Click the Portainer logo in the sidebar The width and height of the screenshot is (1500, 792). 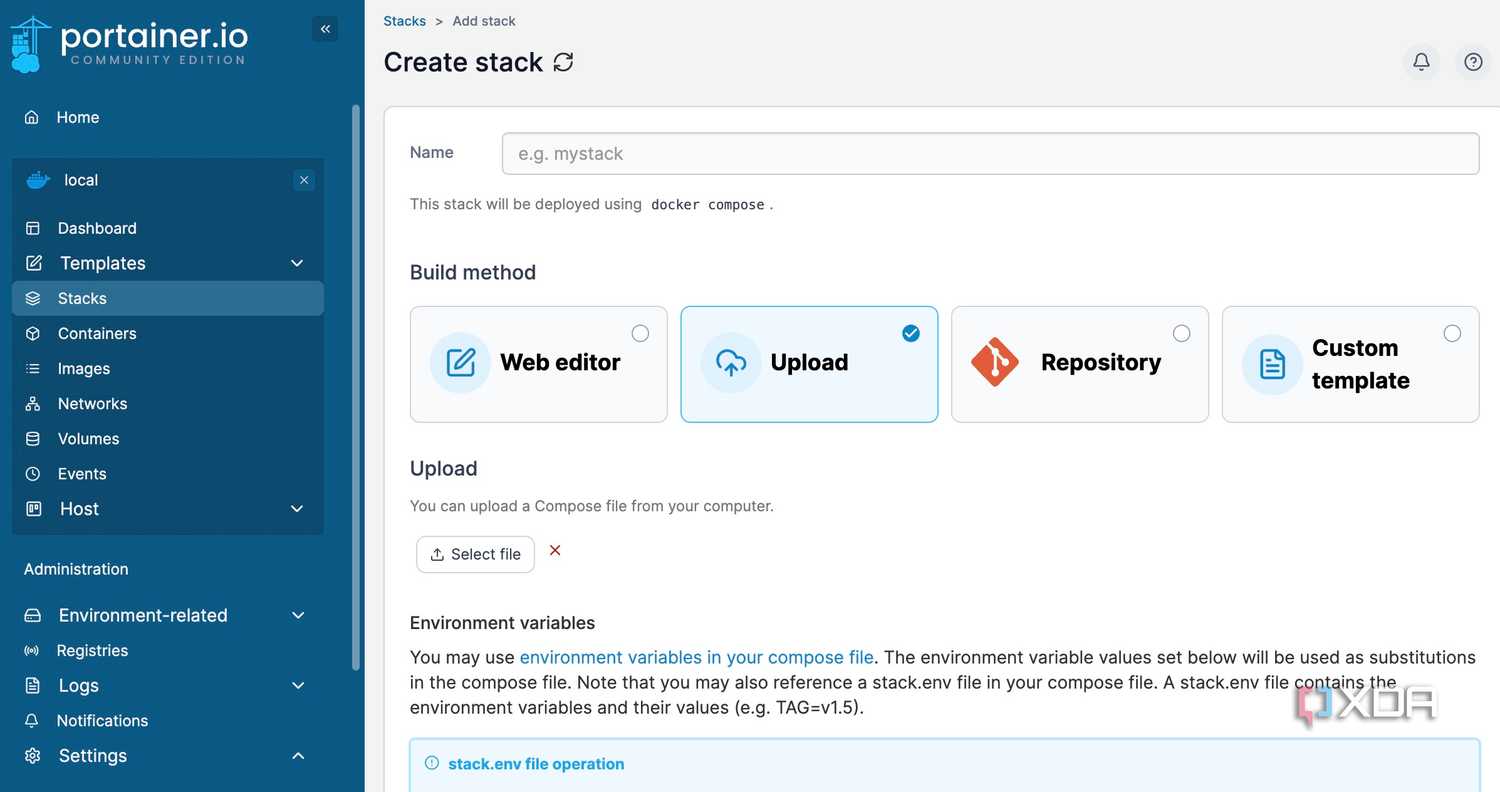coord(130,44)
